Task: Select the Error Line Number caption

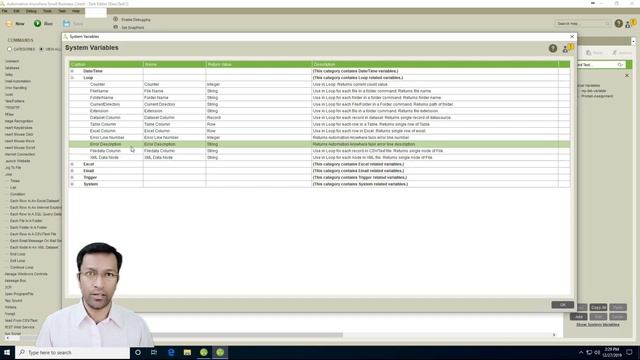Action: (x=107, y=138)
